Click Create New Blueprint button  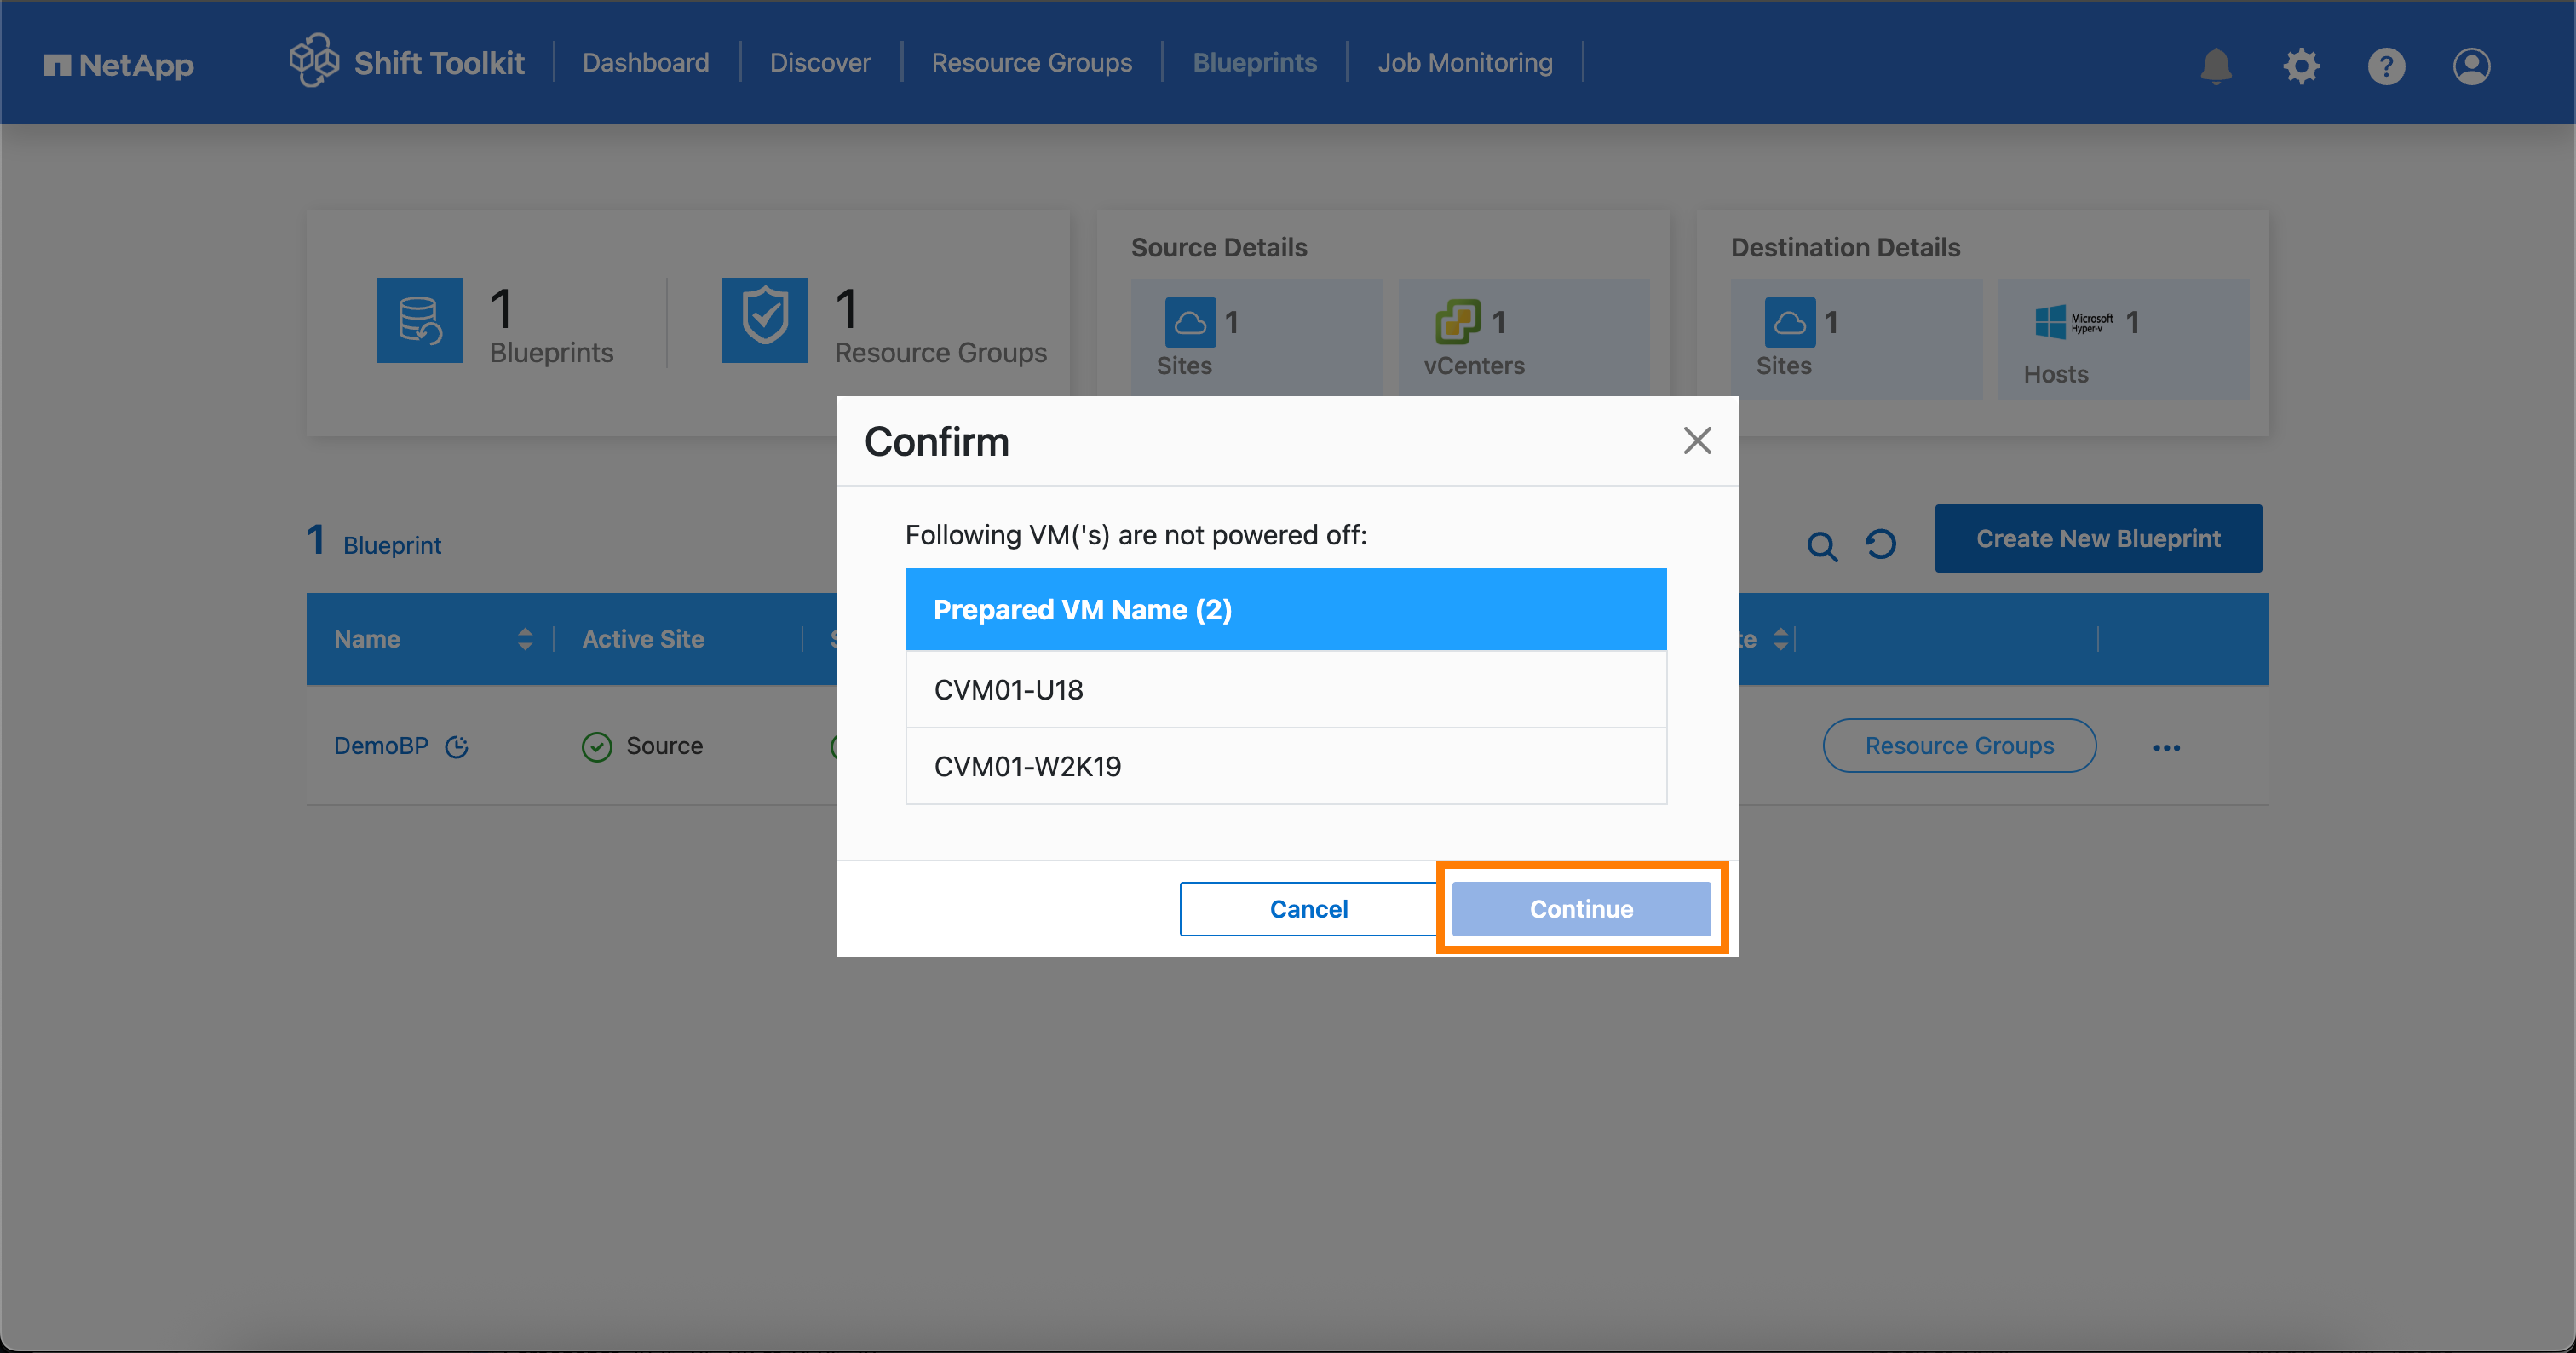coord(2098,538)
